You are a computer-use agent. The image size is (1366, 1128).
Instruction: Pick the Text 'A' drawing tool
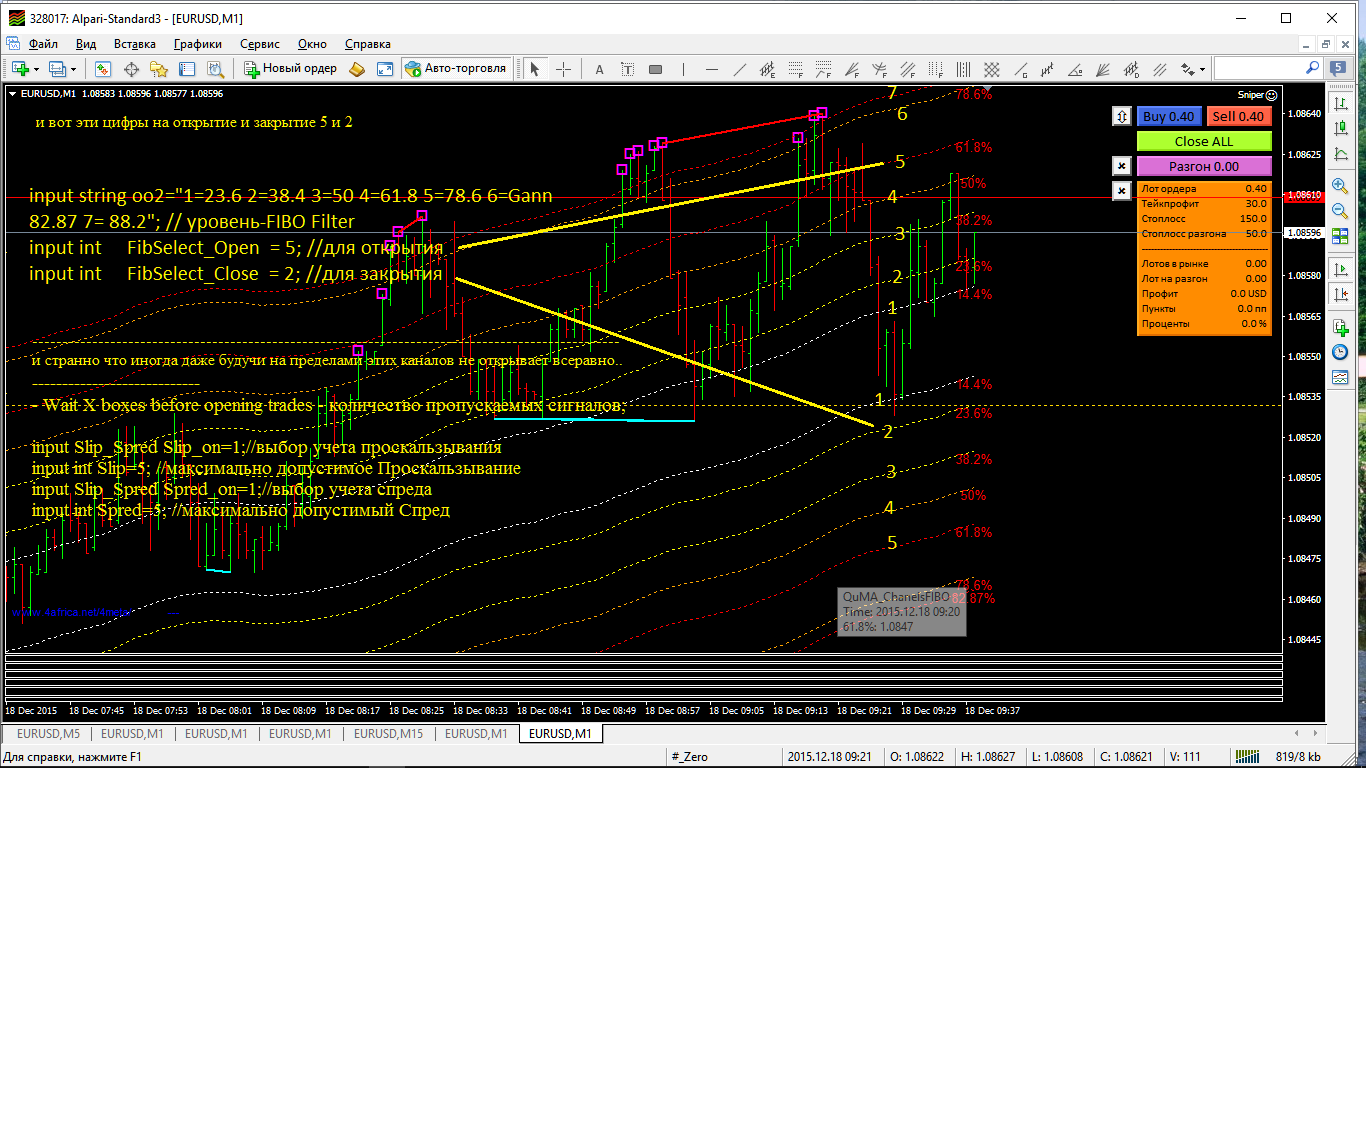599,69
